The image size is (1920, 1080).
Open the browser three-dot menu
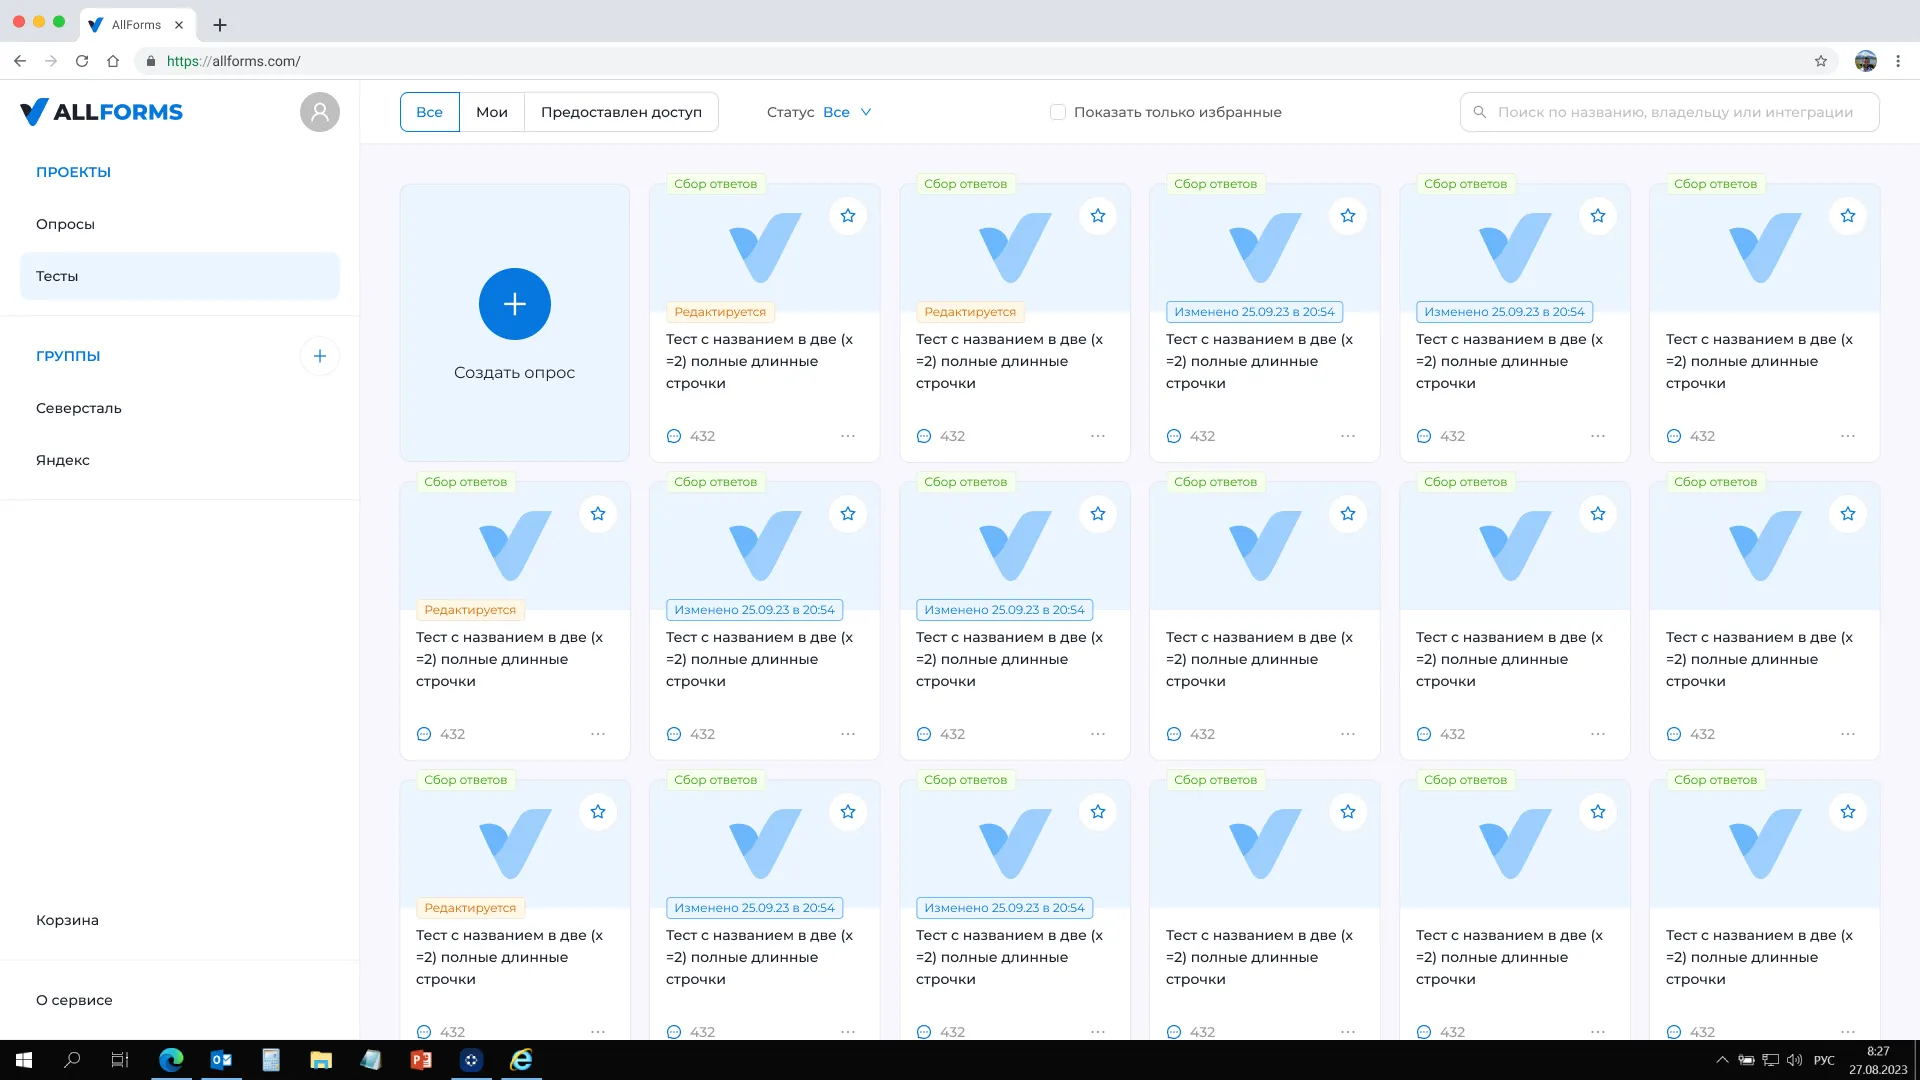pyautogui.click(x=1898, y=61)
